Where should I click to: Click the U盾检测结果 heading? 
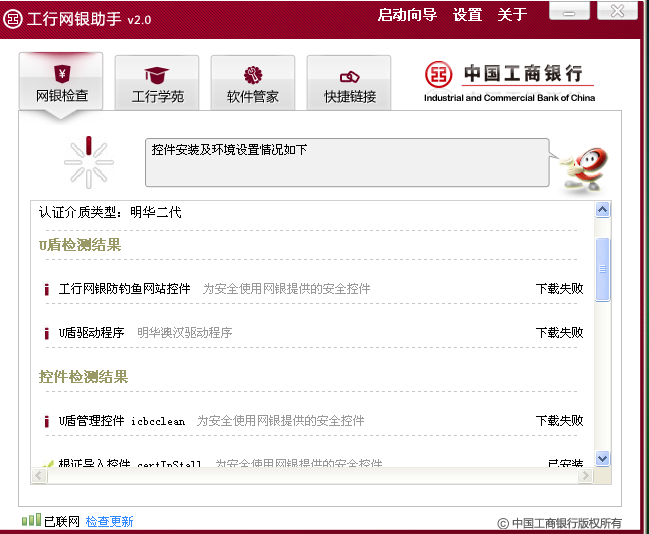[x=80, y=245]
